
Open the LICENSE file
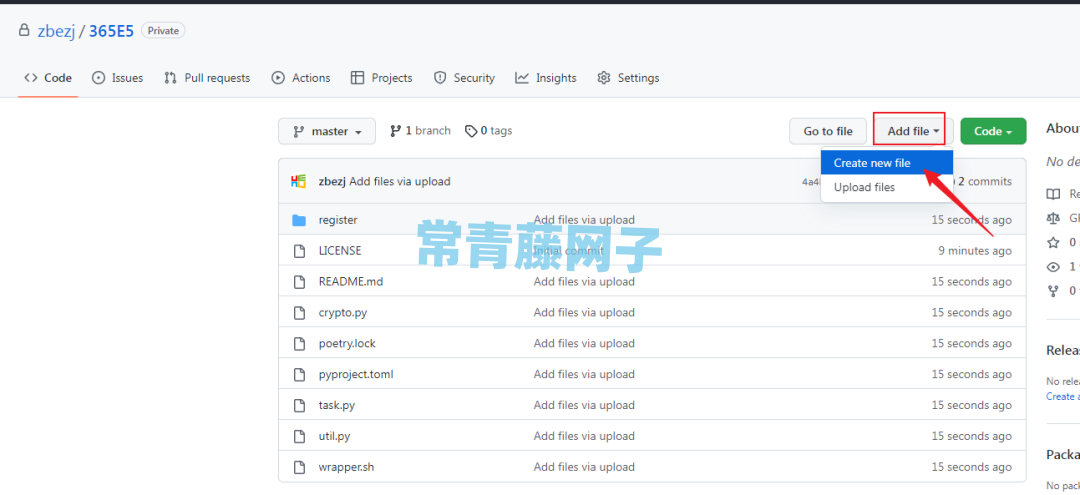[x=340, y=251]
